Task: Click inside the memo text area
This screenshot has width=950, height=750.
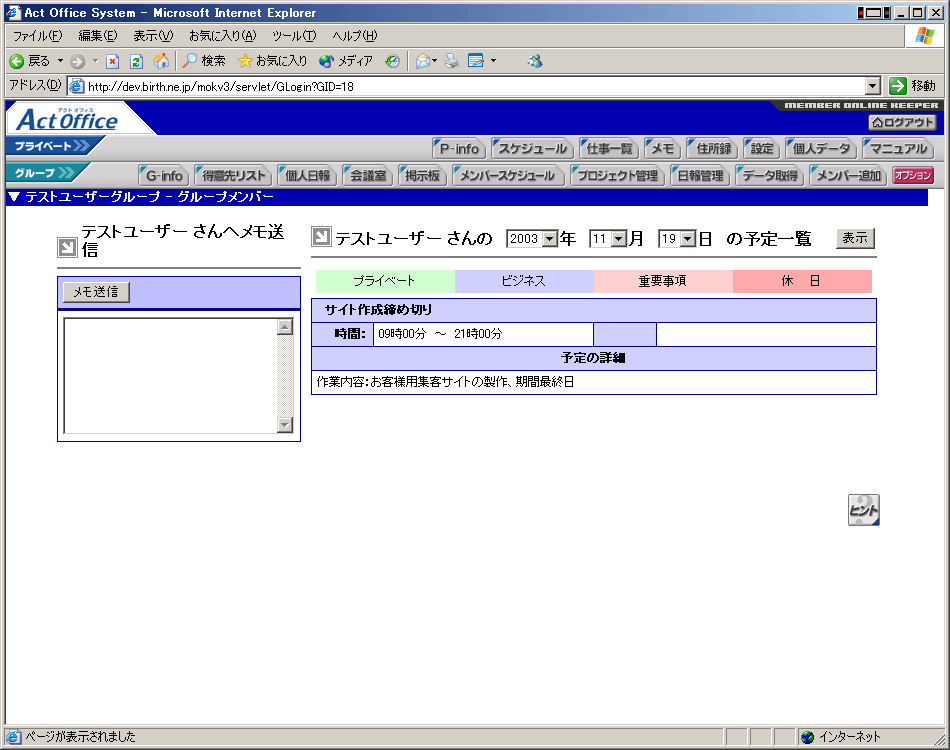Action: (170, 375)
